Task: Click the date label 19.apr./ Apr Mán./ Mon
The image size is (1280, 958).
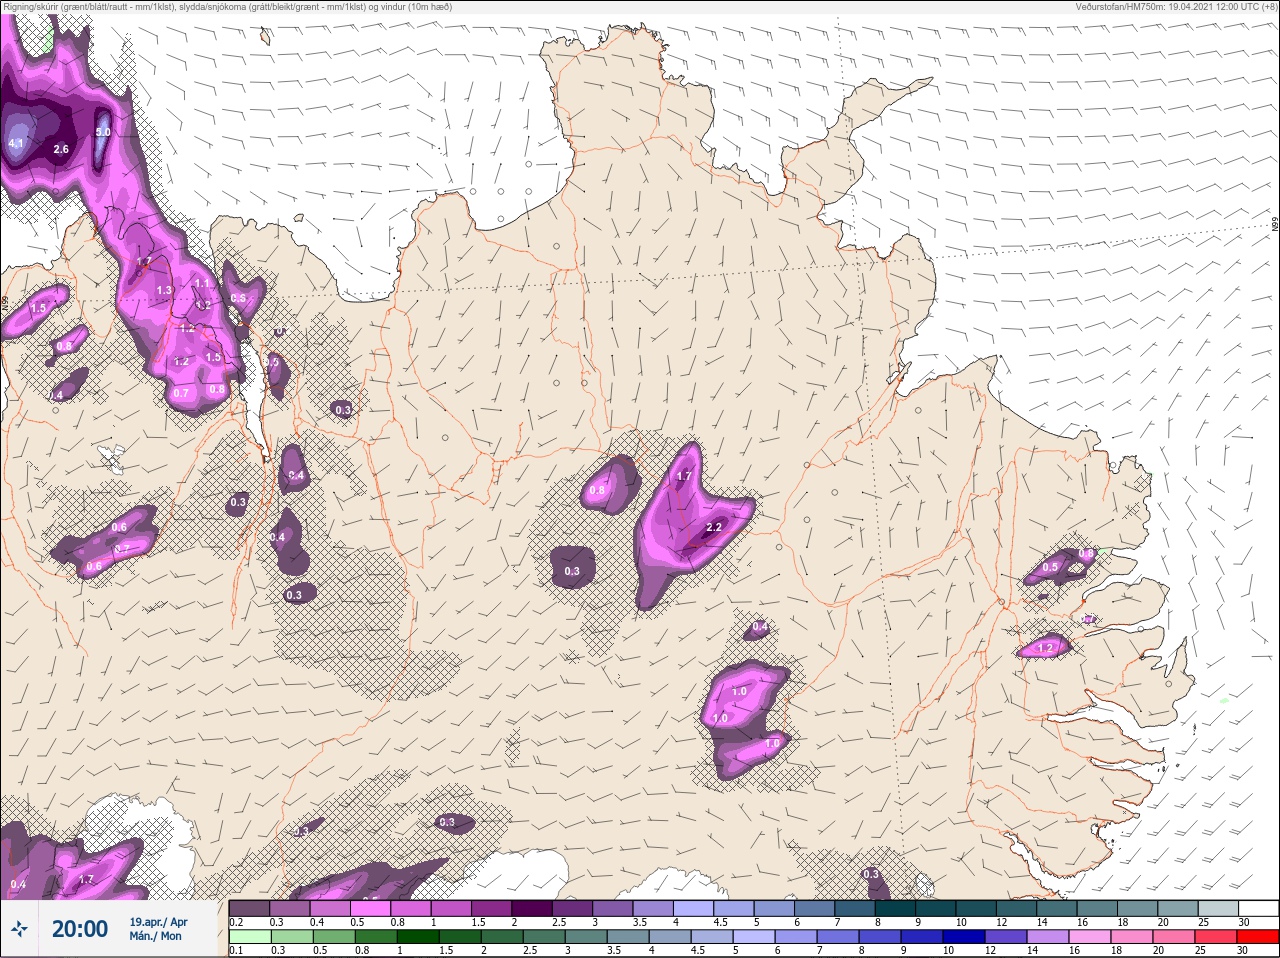Action: click(x=158, y=929)
